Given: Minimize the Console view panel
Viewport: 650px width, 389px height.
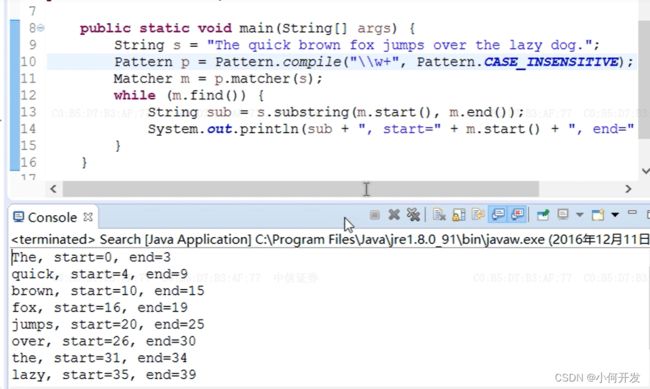Looking at the screenshot, I should (632, 212).
